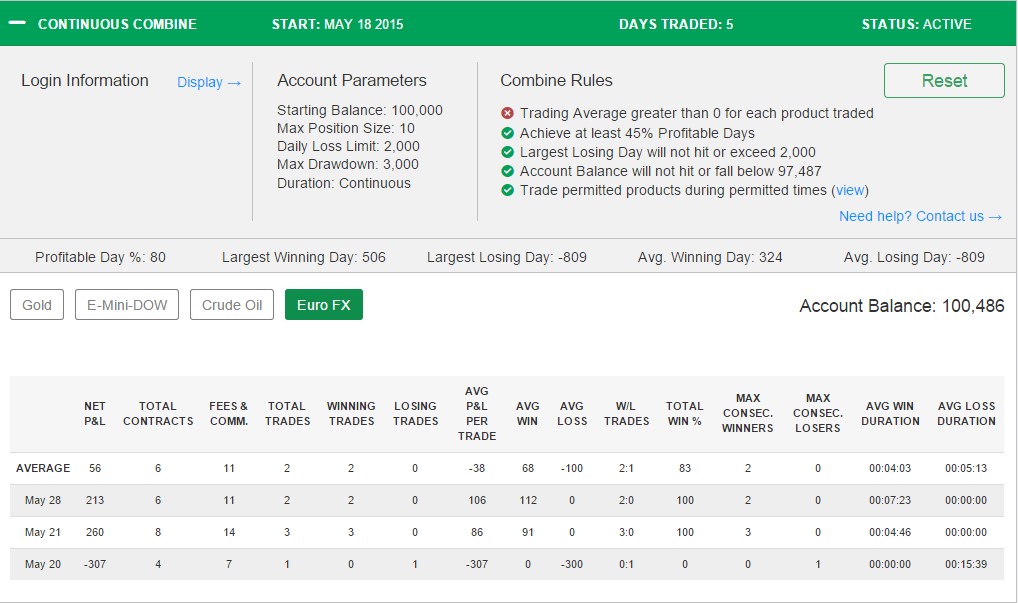Click the 260 net P&L value for May 21
This screenshot has width=1018, height=603.
click(95, 532)
